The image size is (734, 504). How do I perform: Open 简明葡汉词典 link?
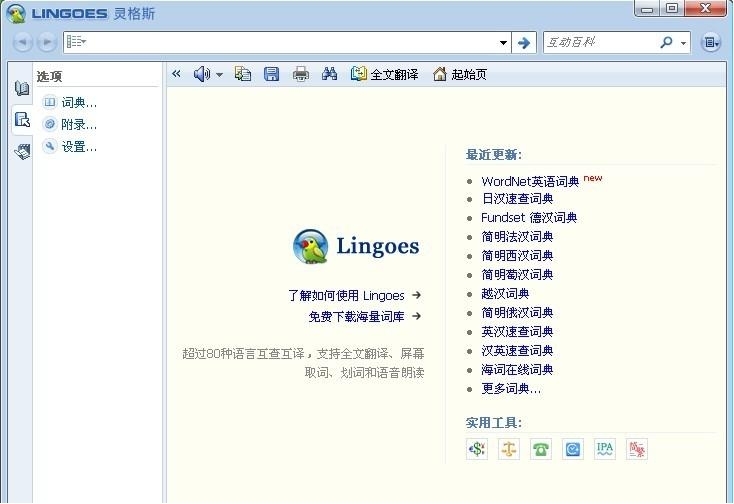tap(517, 275)
